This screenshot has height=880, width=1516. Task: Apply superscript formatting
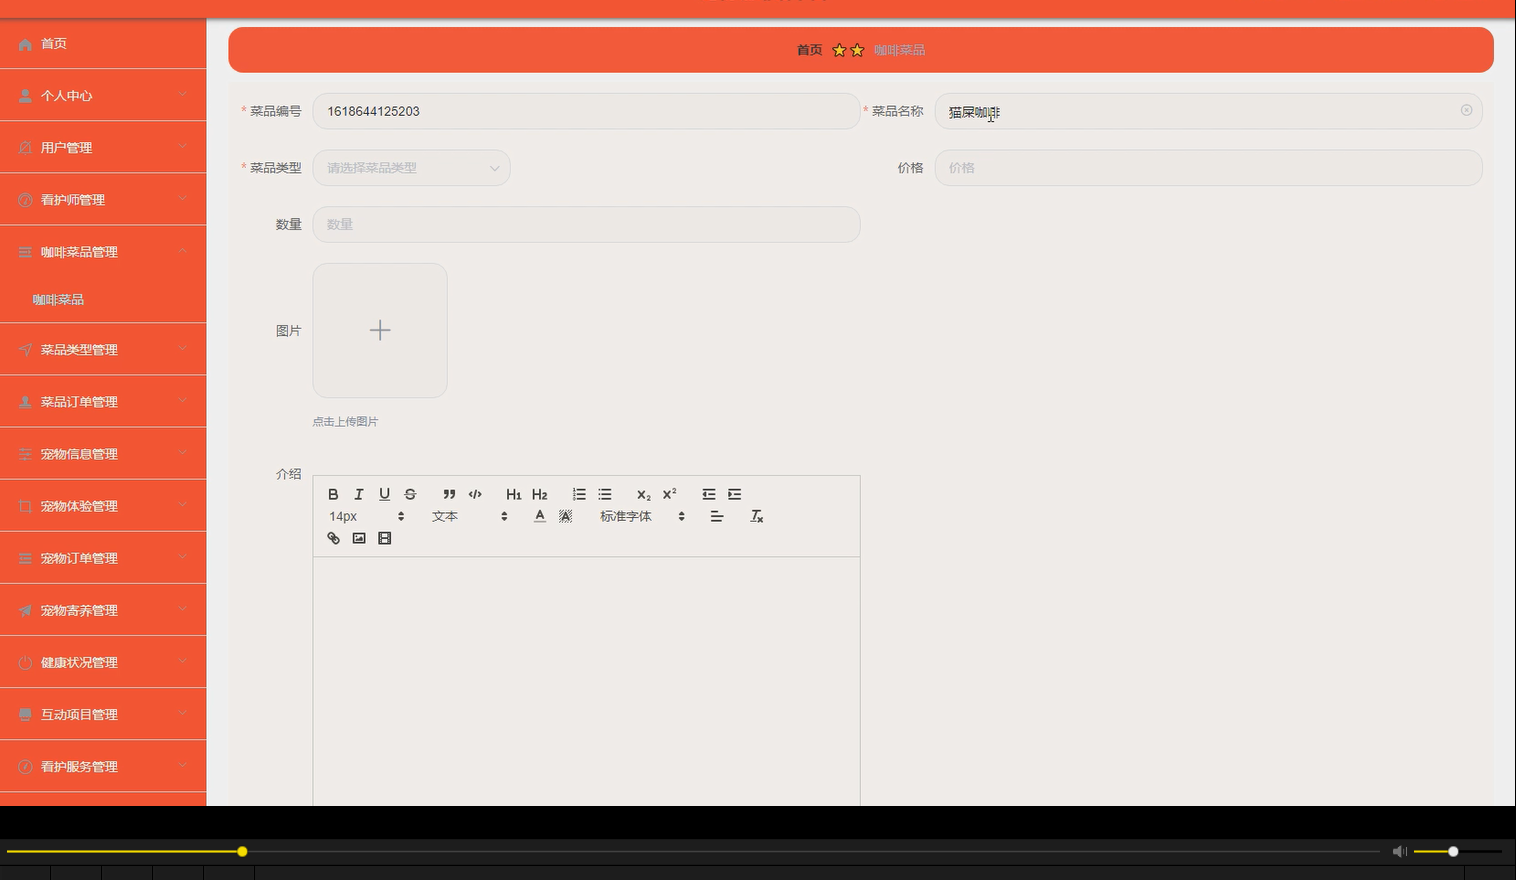coord(670,494)
